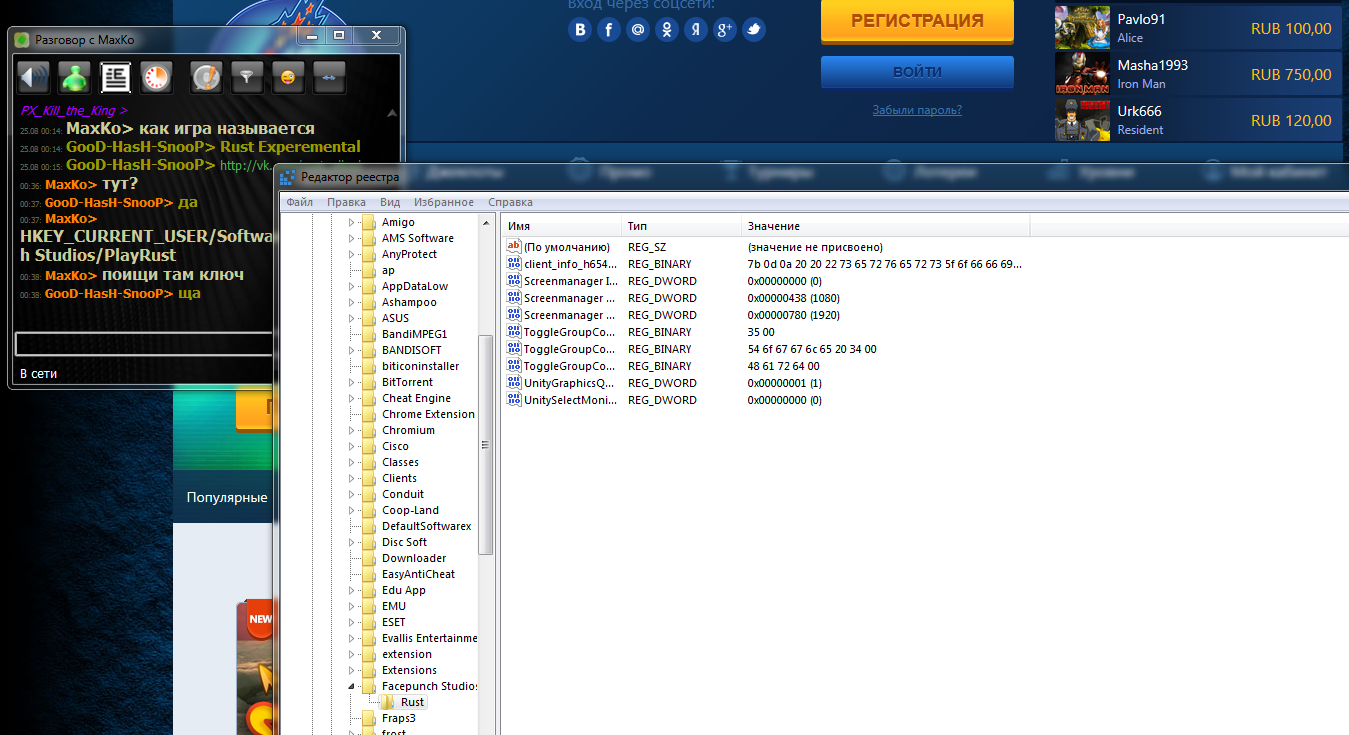
Task: Expand the Amigo registry key
Action: click(351, 222)
